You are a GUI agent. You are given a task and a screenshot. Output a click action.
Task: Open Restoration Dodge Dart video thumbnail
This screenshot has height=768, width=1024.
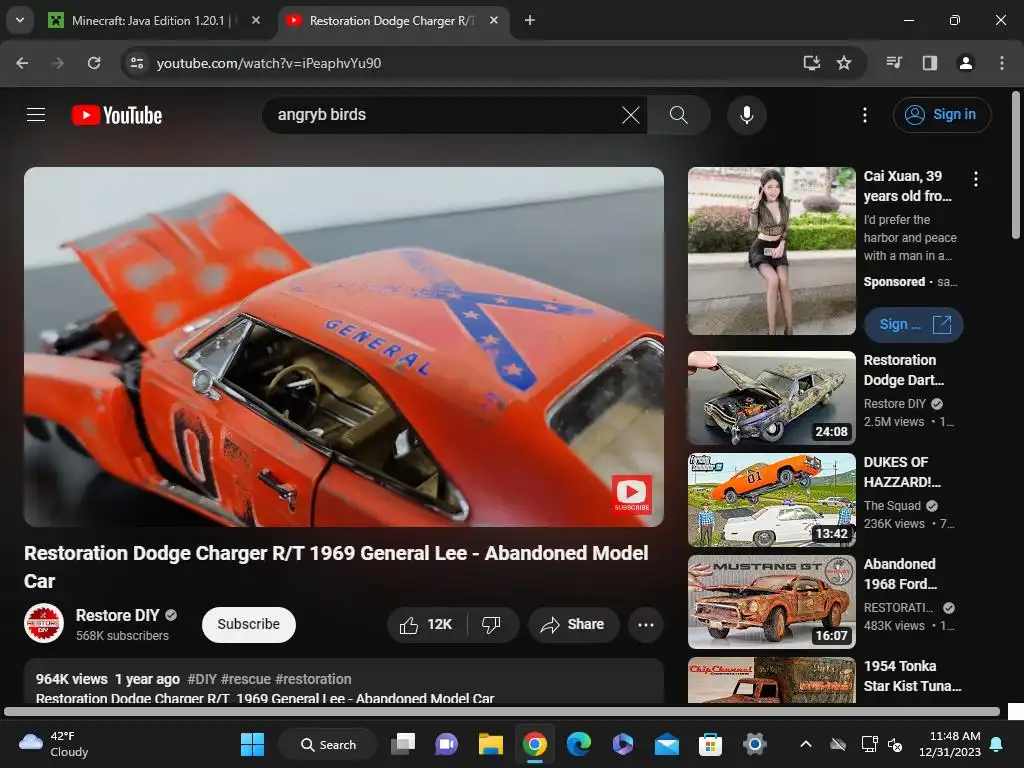click(772, 398)
